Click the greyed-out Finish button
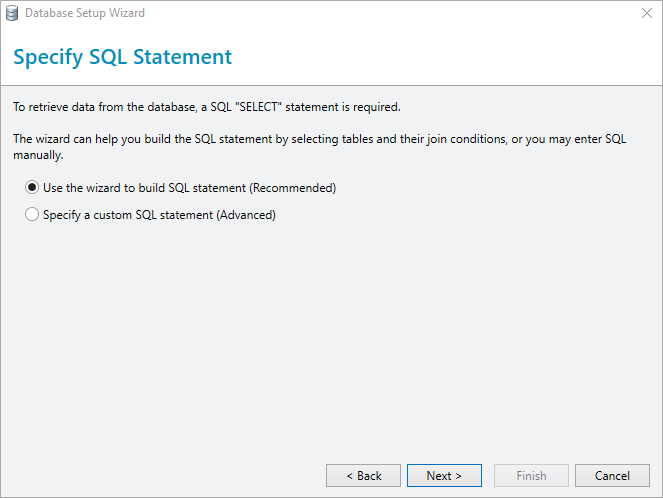This screenshot has height=498, width=663. pos(531,476)
